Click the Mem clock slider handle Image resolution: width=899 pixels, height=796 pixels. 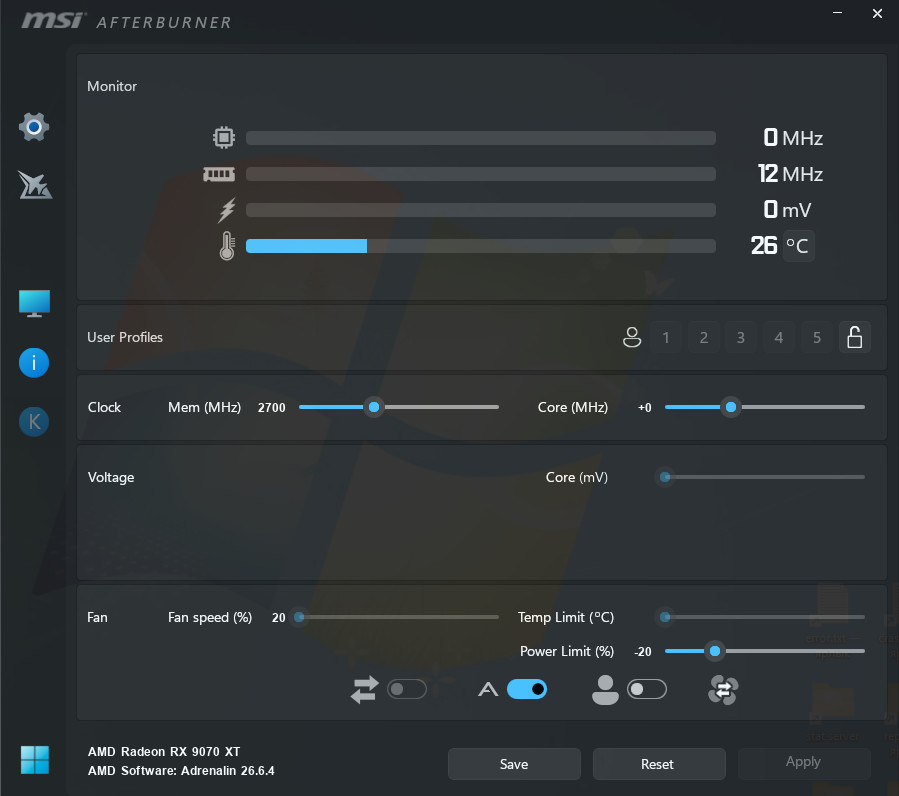tap(374, 407)
